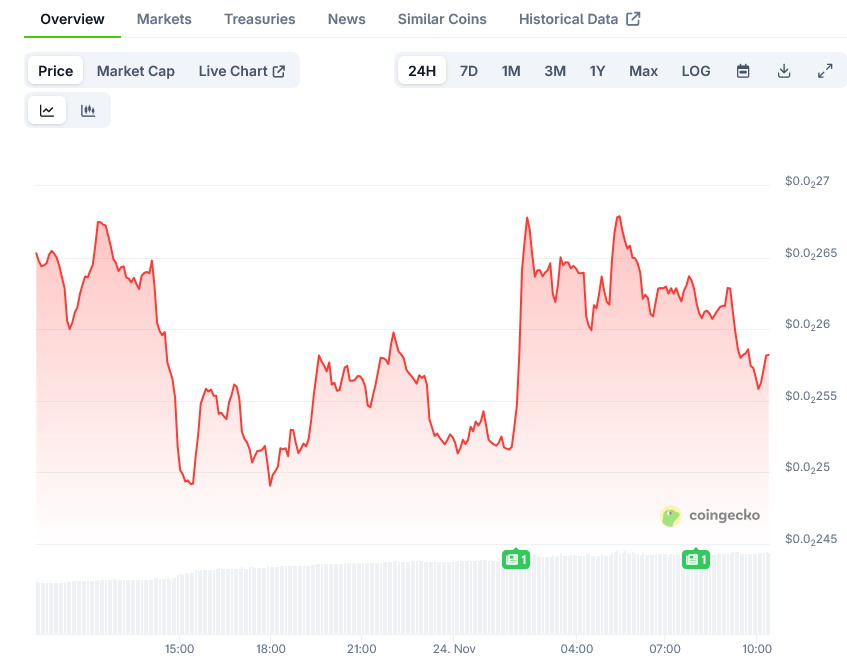Open the calendar date range picker
The height and width of the screenshot is (672, 847).
click(x=742, y=70)
